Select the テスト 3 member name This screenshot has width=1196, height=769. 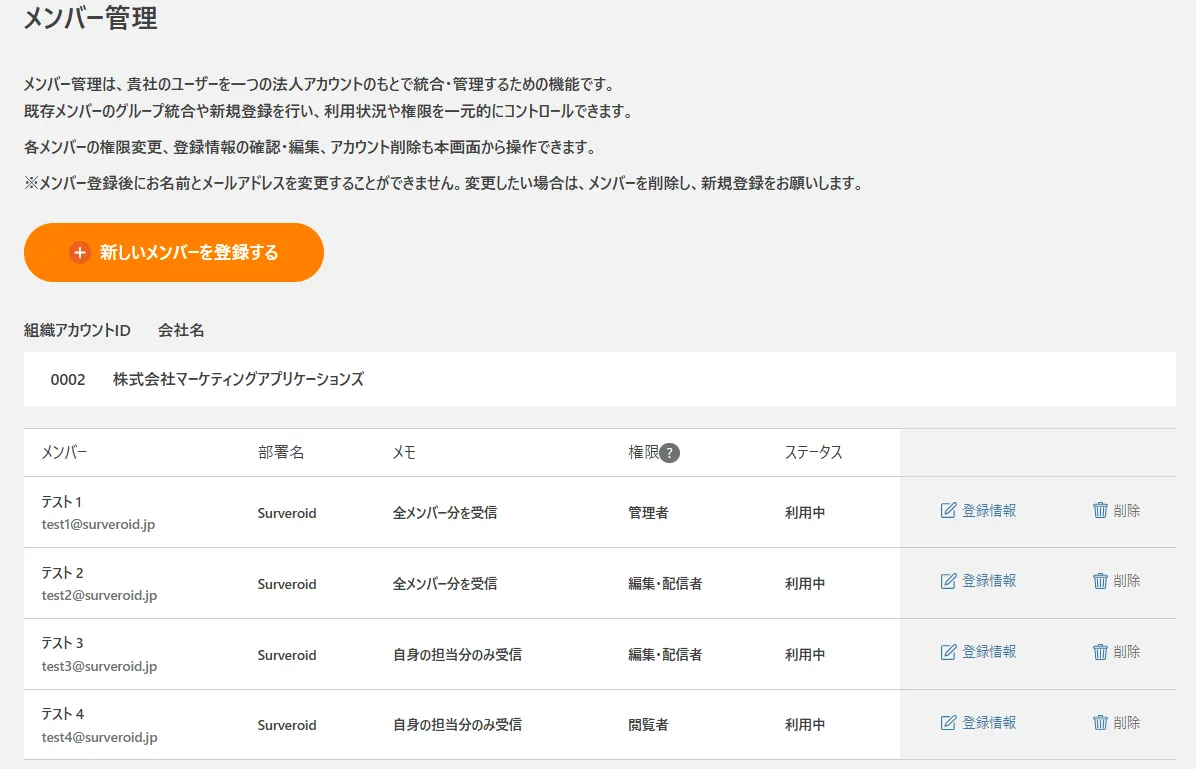[63, 643]
